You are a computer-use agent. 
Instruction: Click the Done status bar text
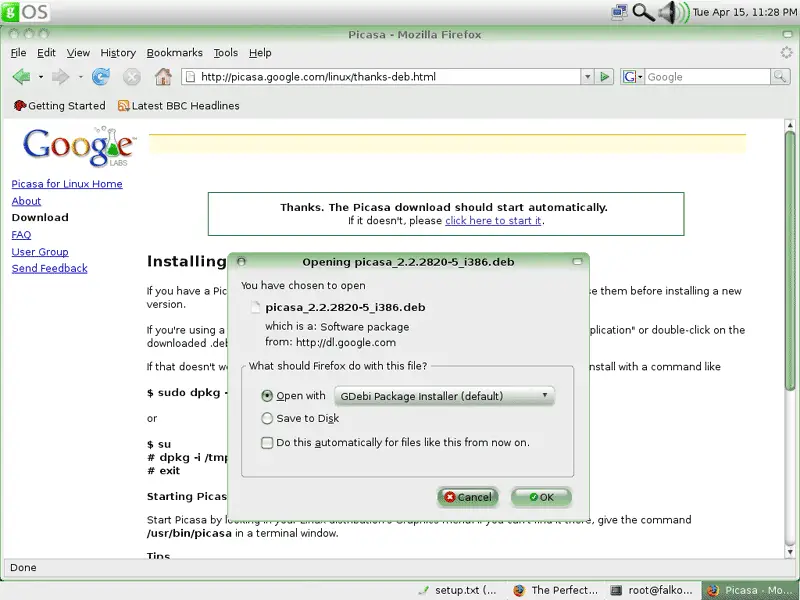[23, 568]
